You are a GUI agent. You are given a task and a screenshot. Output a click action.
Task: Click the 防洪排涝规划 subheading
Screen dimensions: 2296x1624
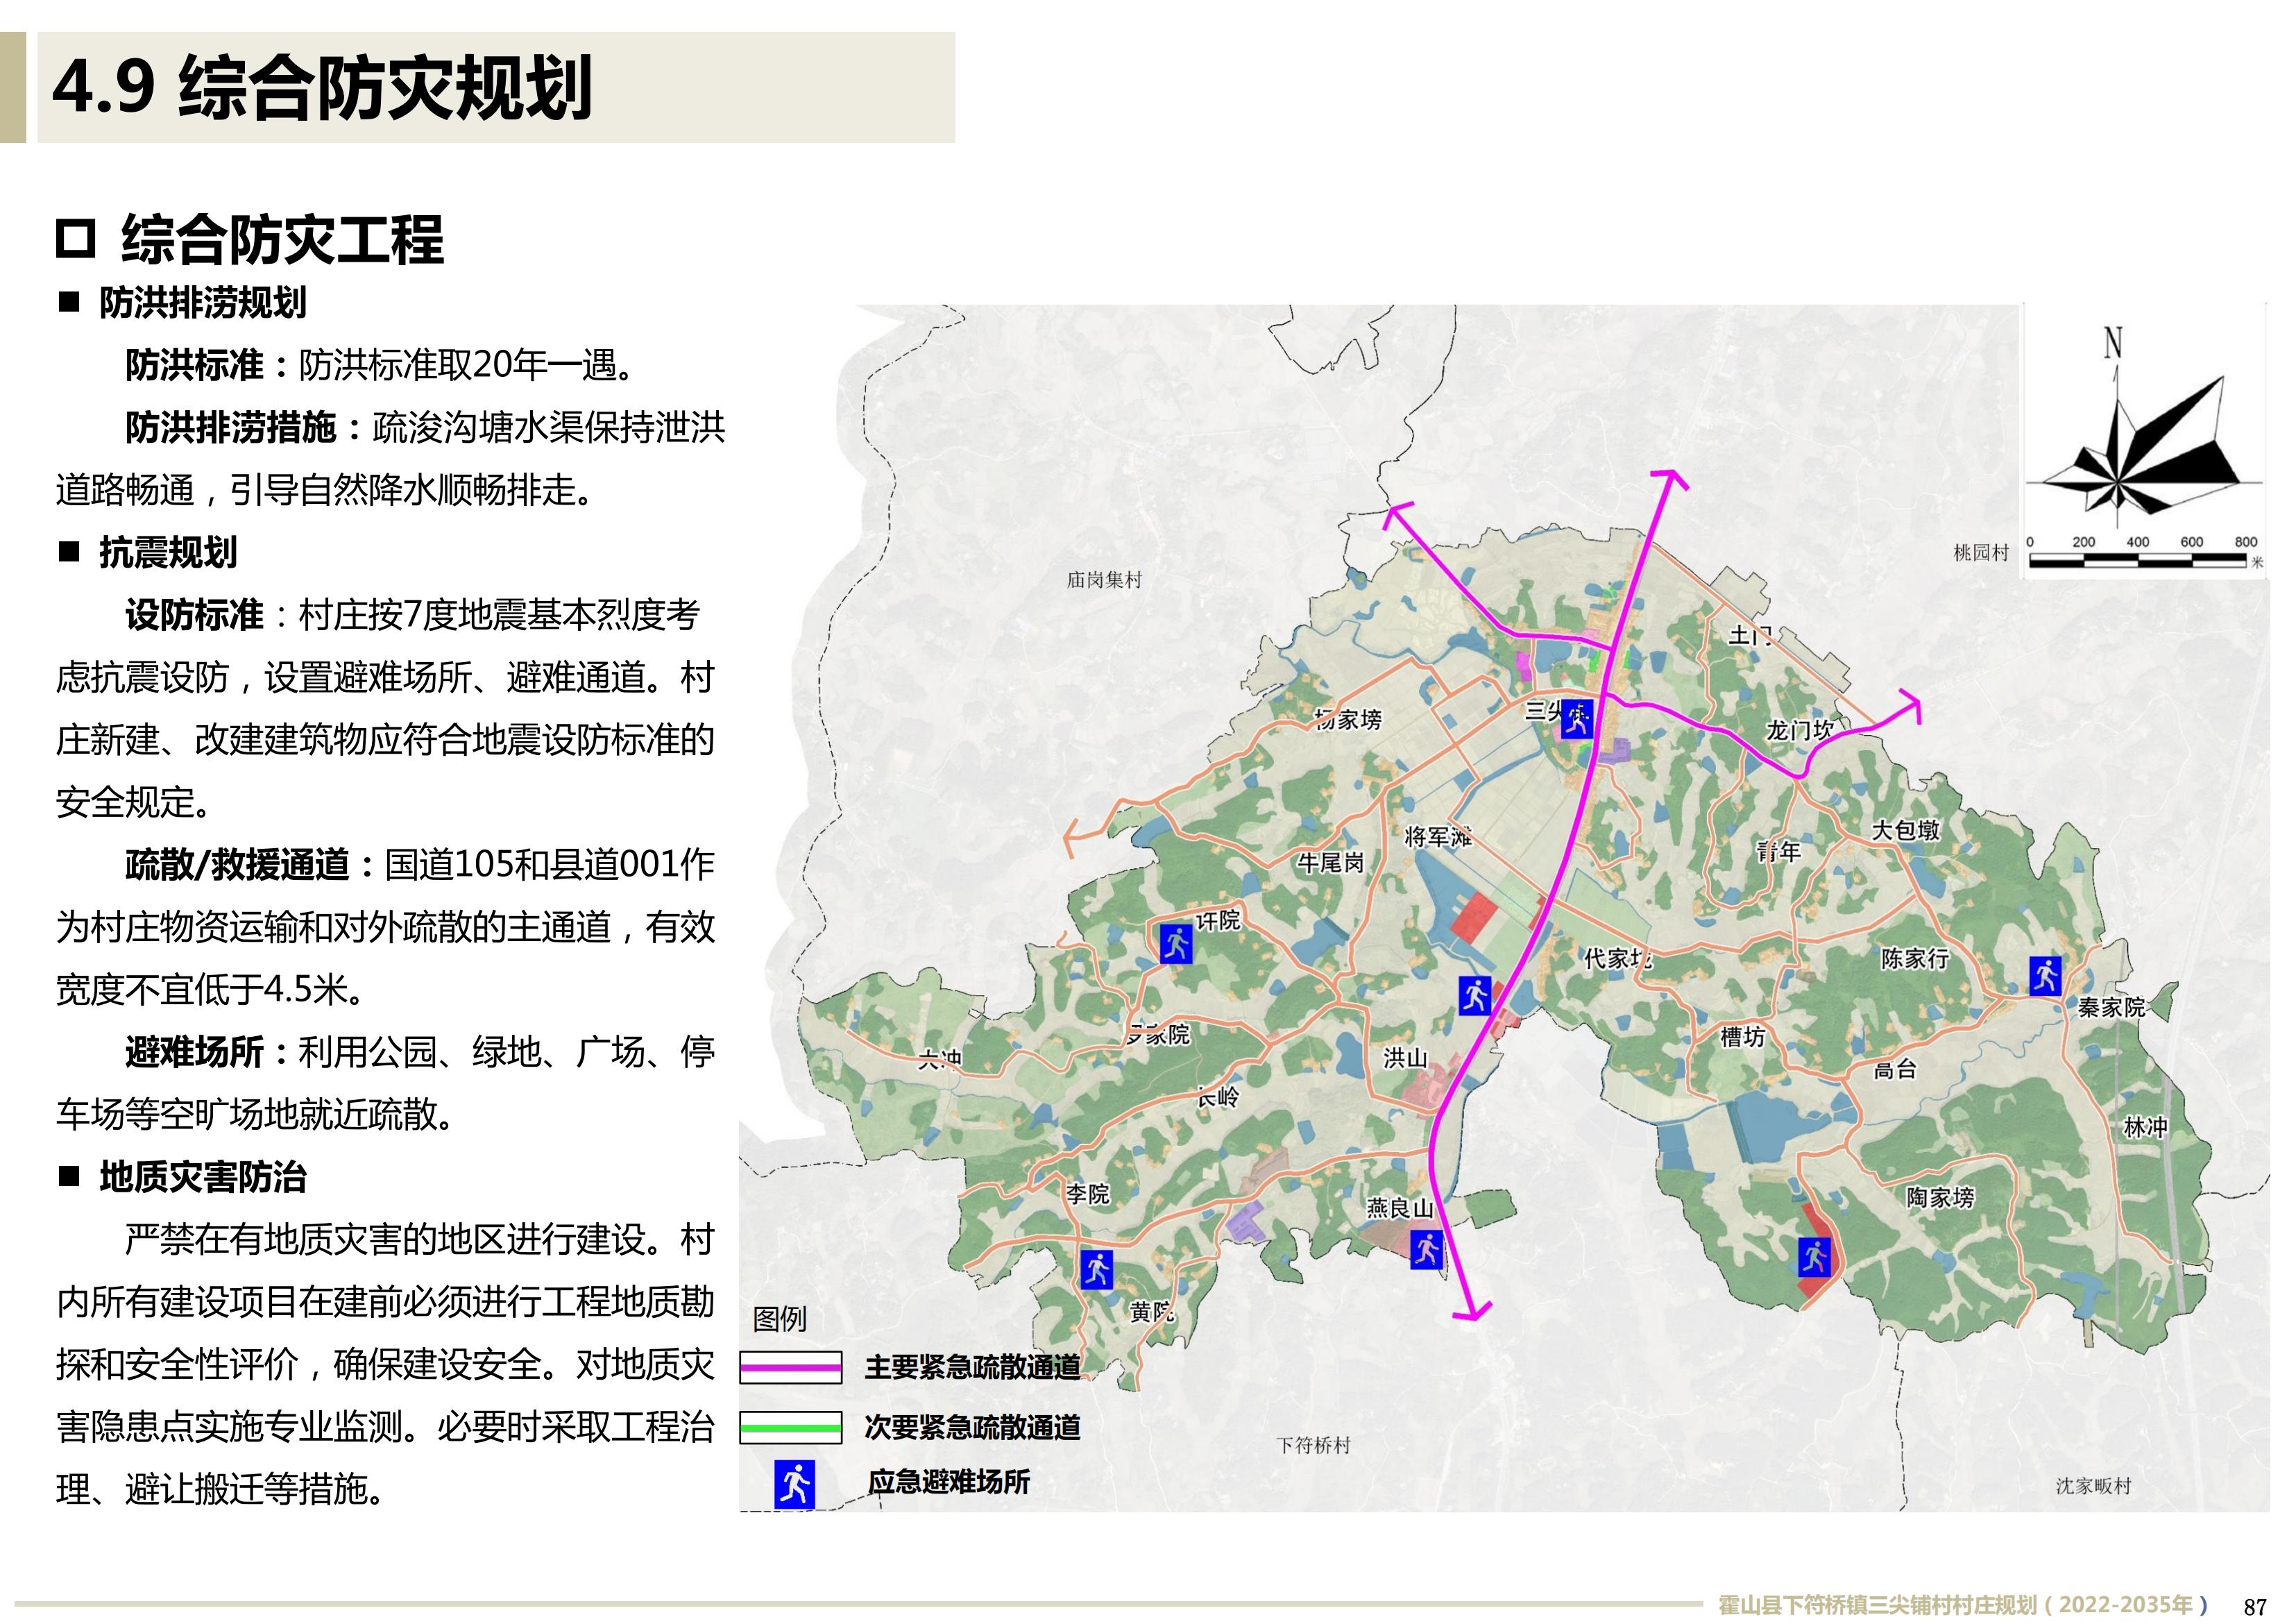pyautogui.click(x=202, y=302)
